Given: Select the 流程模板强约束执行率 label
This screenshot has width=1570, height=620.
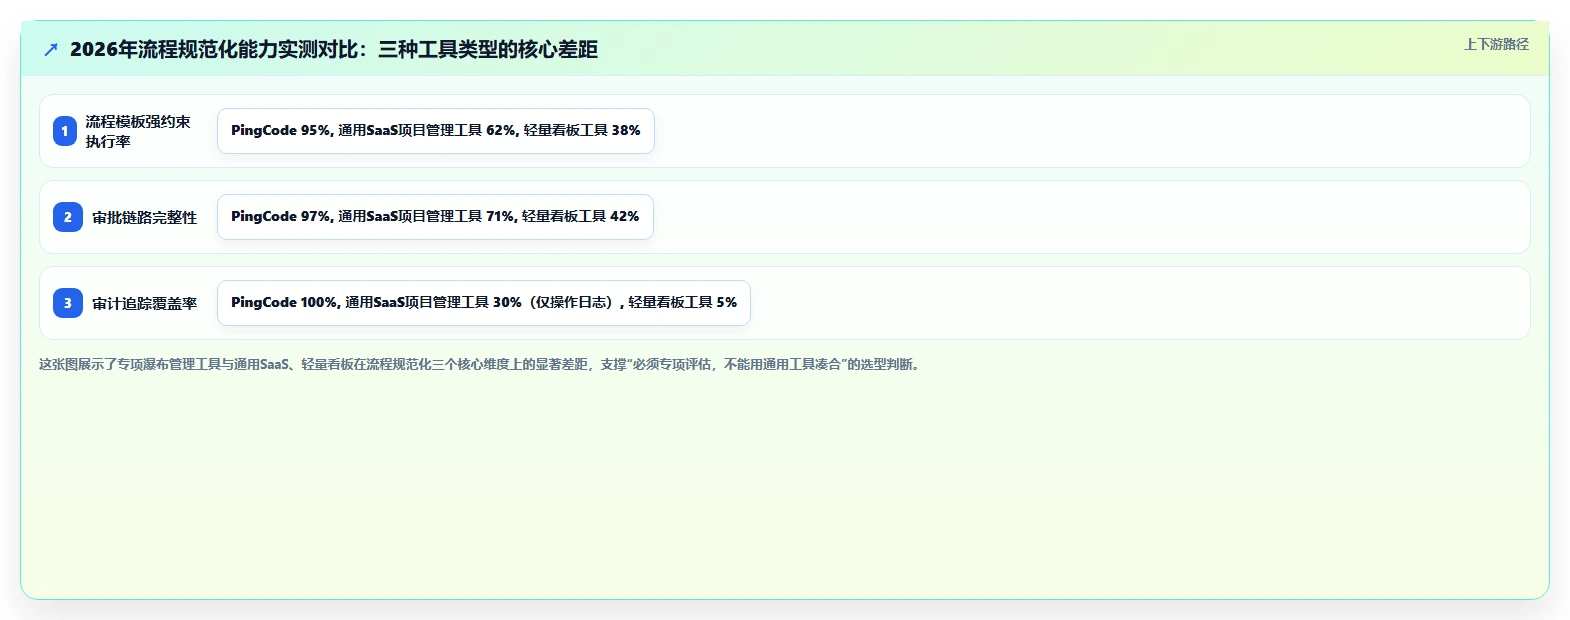Looking at the screenshot, I should (x=138, y=131).
